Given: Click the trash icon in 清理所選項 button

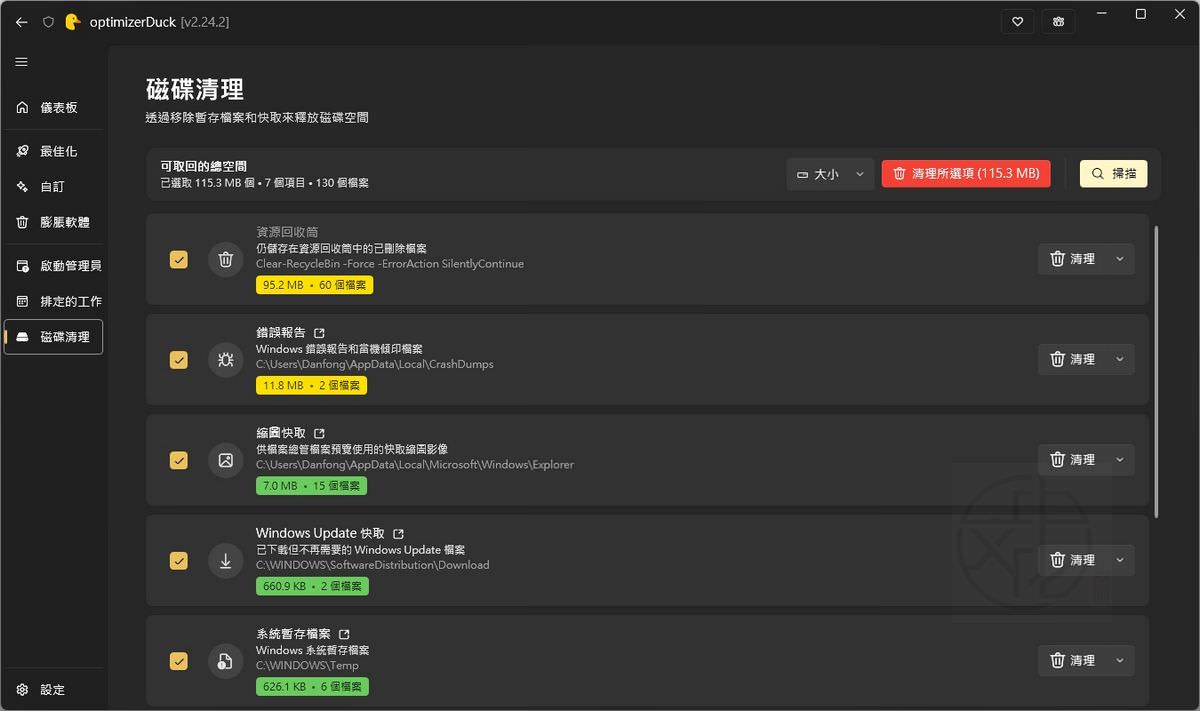Looking at the screenshot, I should pyautogui.click(x=899, y=174).
